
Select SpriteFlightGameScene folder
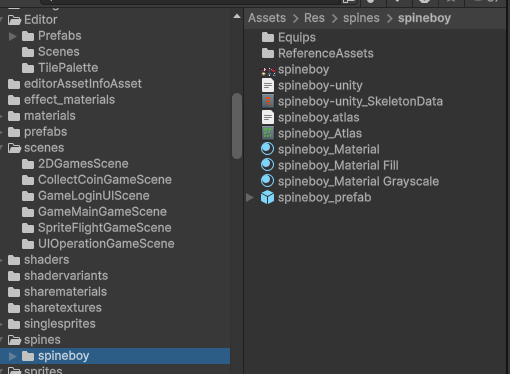click(105, 228)
